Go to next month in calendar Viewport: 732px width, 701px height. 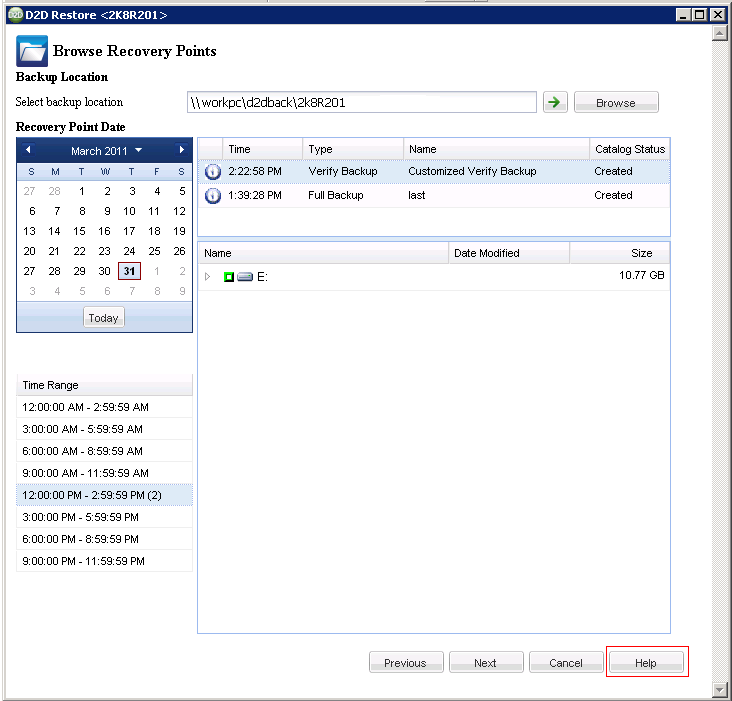(181, 150)
